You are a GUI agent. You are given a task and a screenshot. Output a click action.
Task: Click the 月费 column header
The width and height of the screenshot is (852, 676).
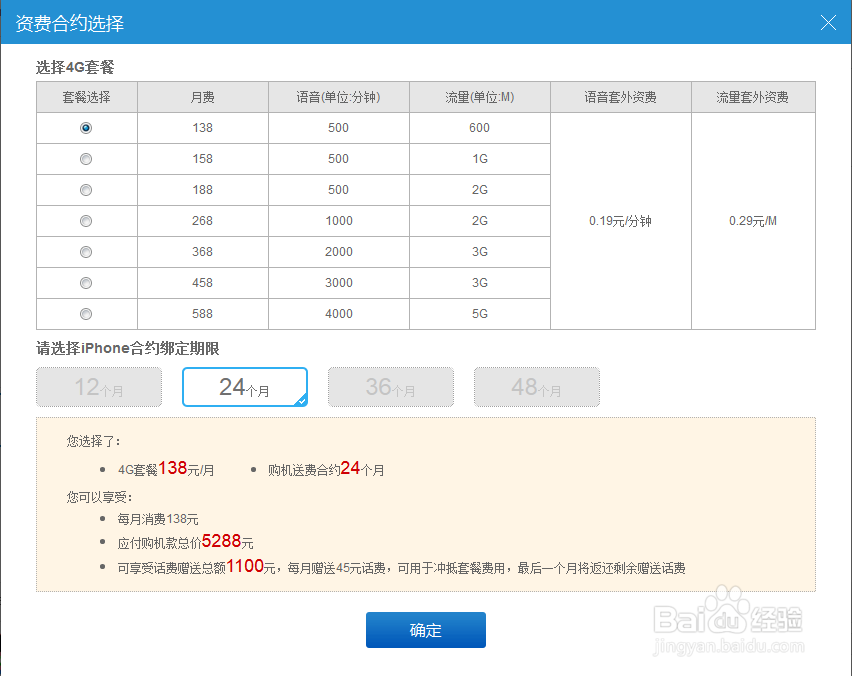202,97
